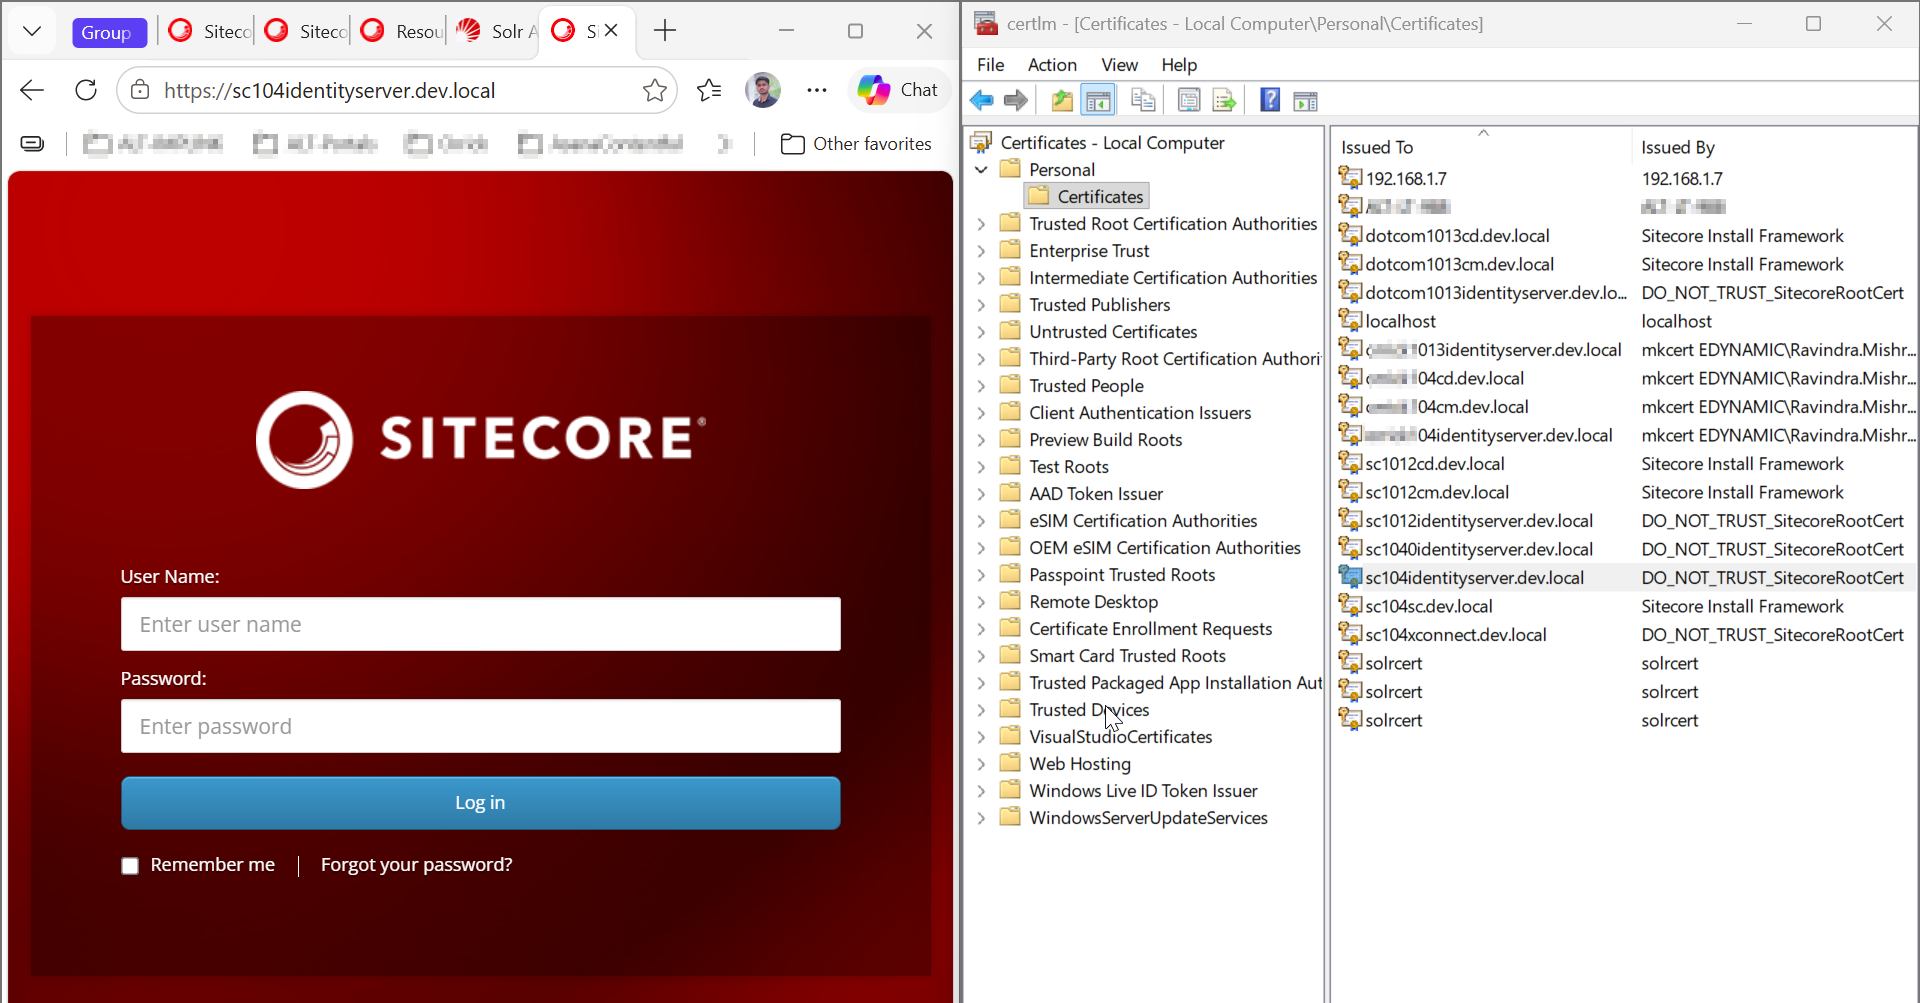Click the blue Back arrow in certlm toolbar
1920x1003 pixels.
tap(982, 100)
